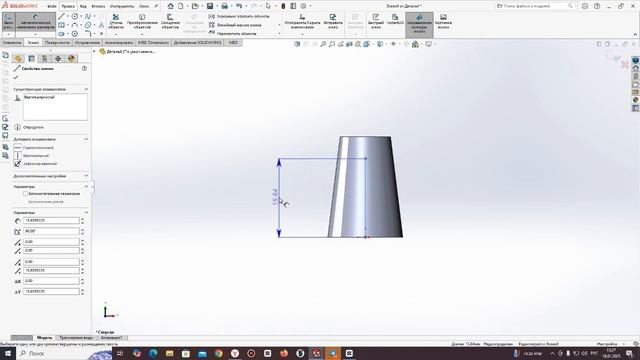
Task: Click the file and model search box
Action: [x=536, y=6]
